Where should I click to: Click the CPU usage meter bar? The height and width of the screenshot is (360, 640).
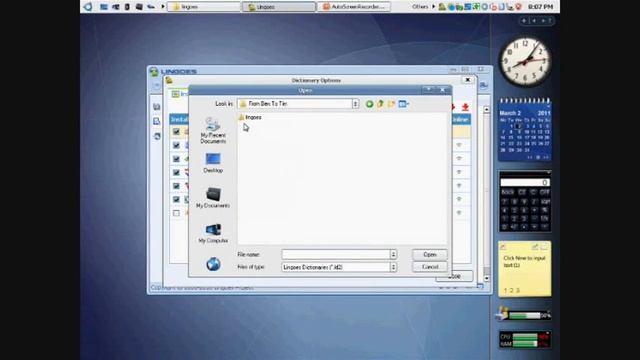[525, 337]
